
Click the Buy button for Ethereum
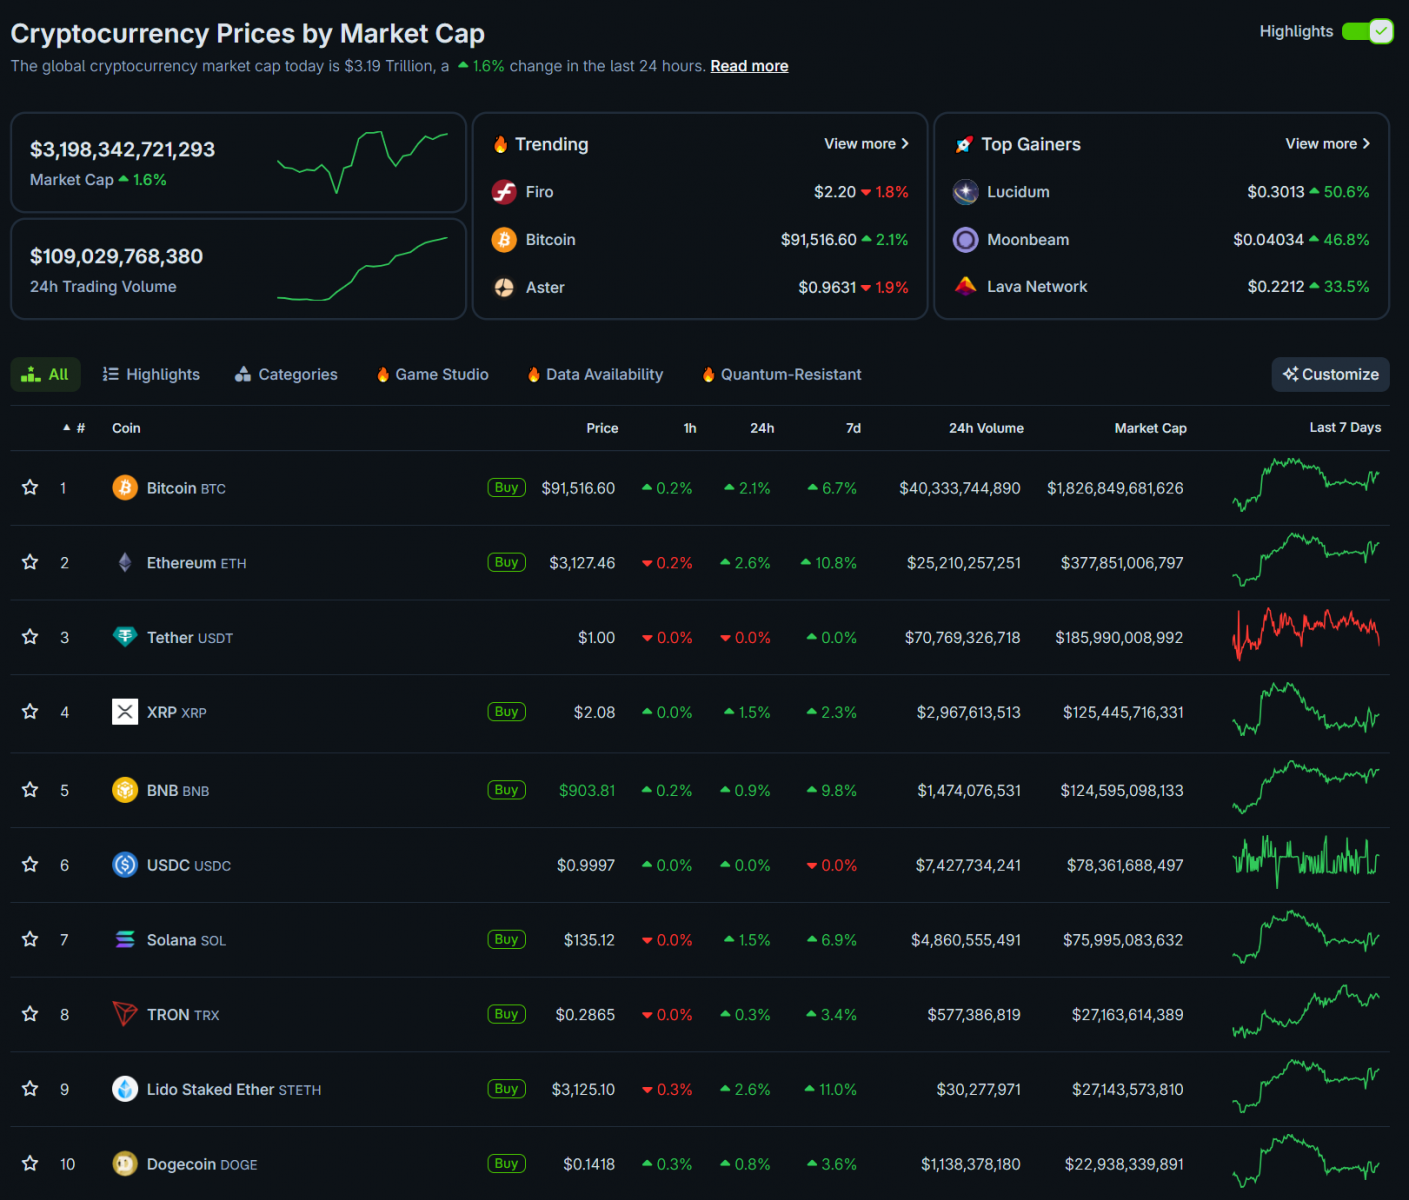506,562
